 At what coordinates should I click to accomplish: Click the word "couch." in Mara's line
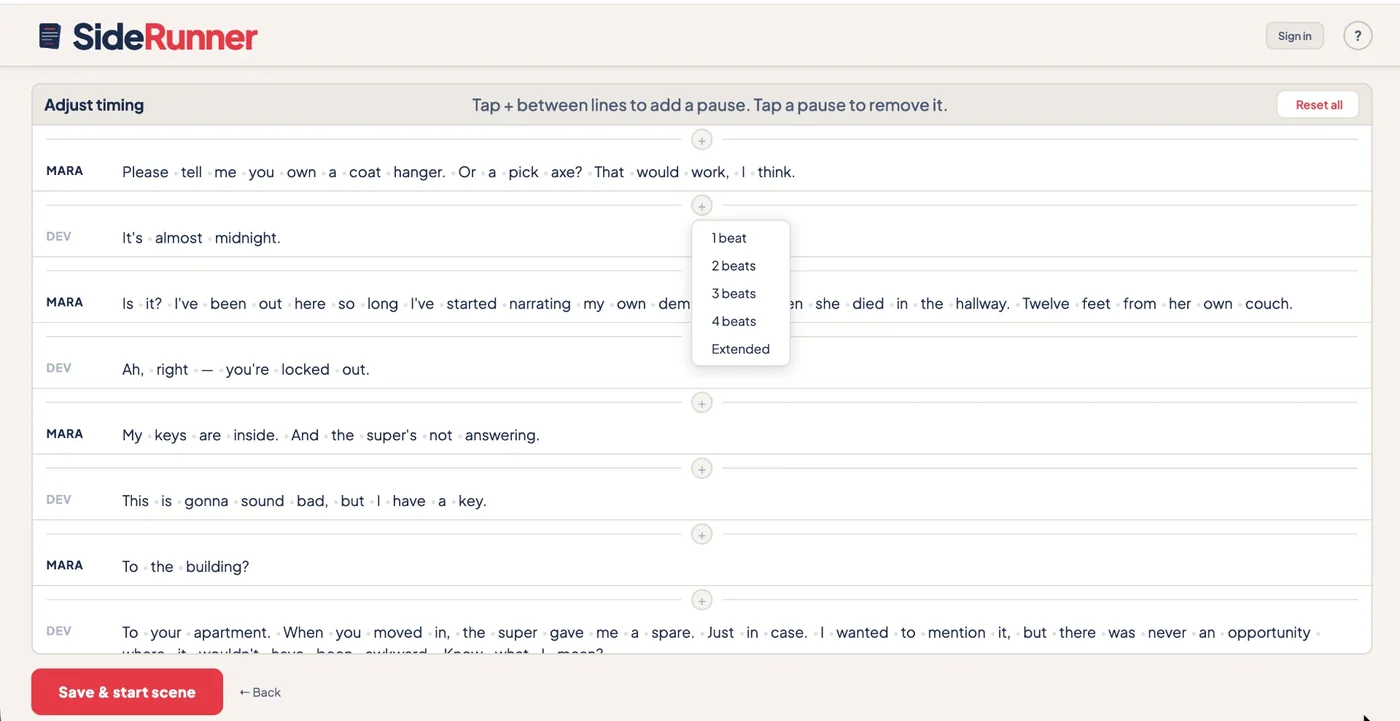point(1269,304)
